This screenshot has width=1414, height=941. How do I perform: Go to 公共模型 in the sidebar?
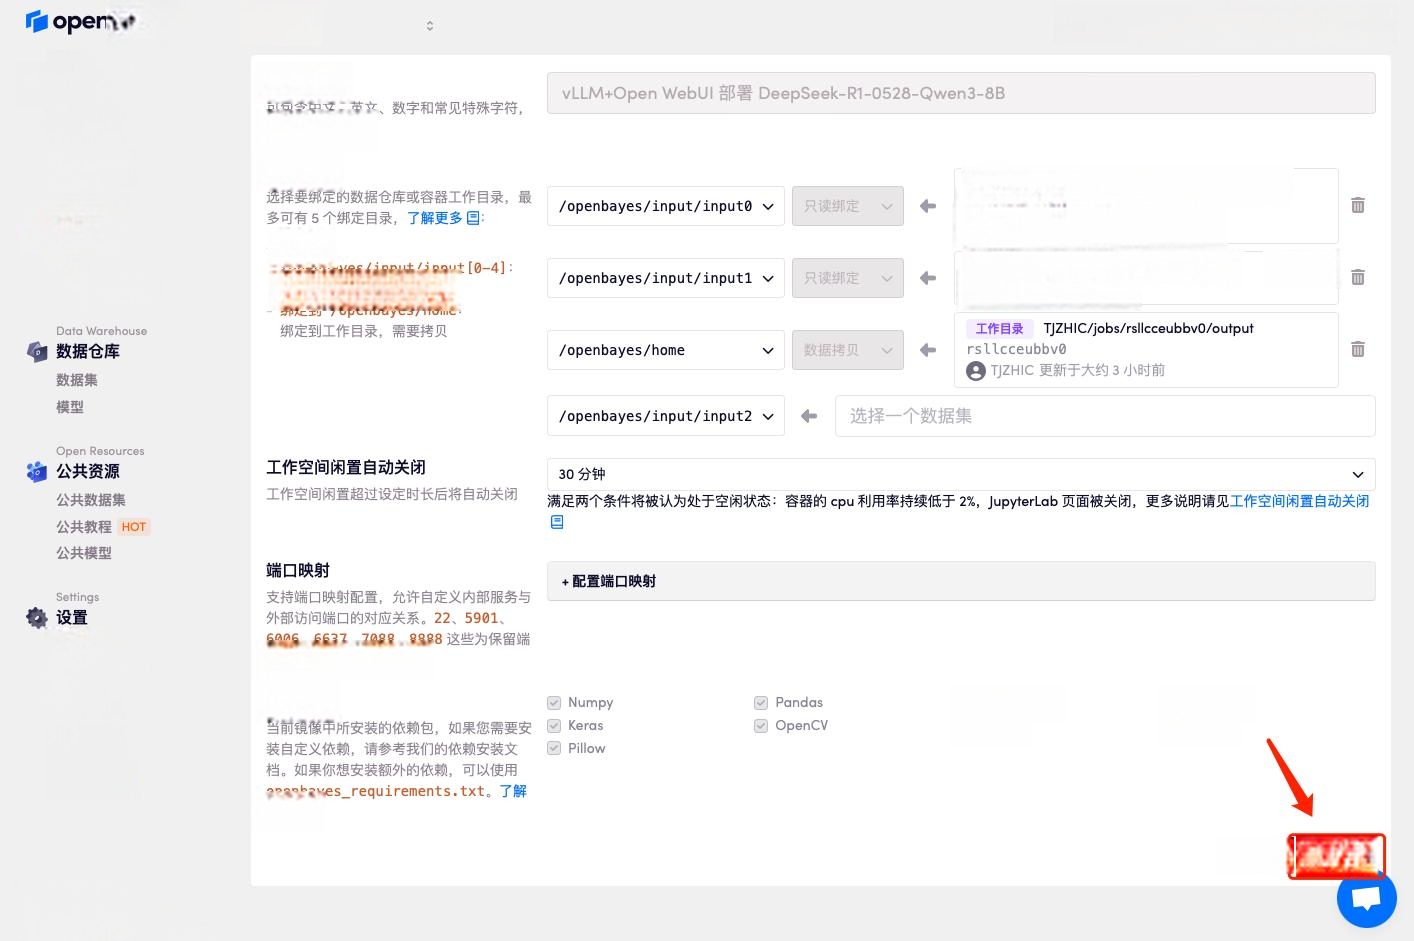pos(84,553)
